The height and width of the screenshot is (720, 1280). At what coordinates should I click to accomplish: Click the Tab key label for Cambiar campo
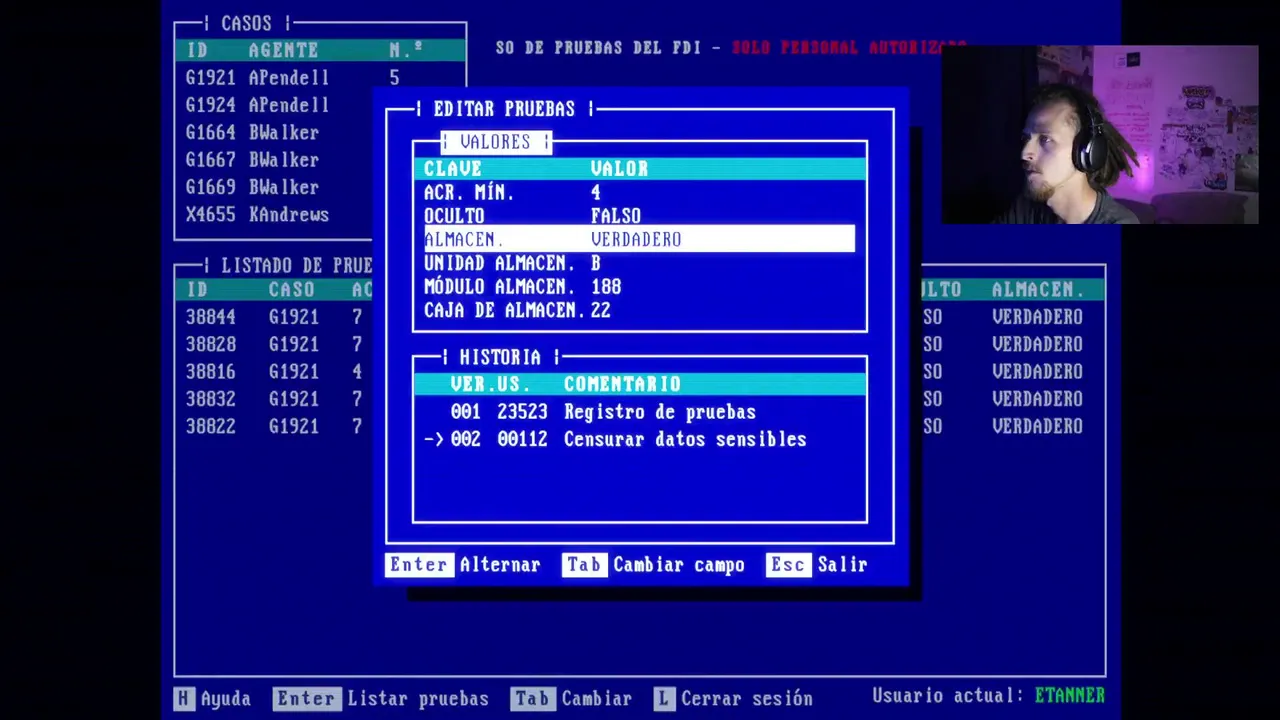pyautogui.click(x=584, y=565)
